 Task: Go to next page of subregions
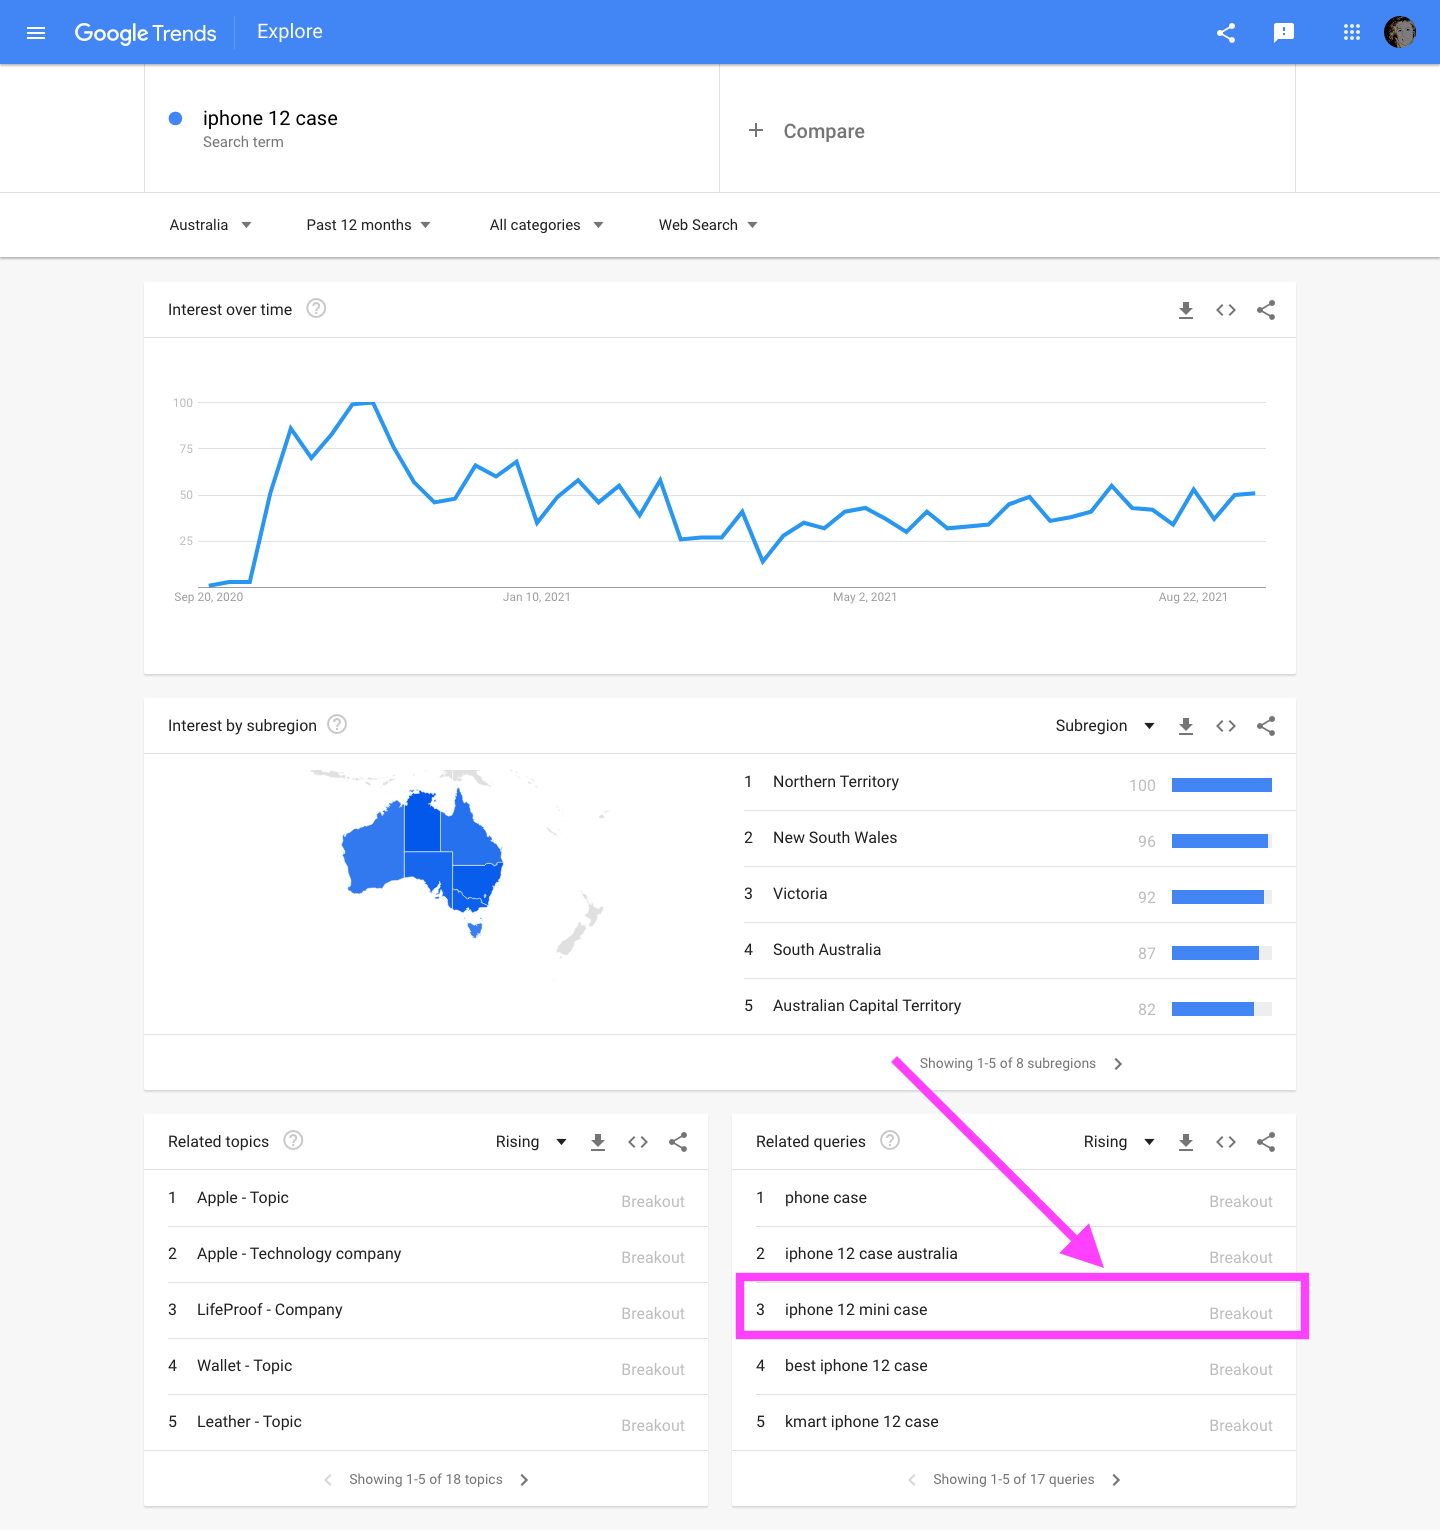click(1118, 1064)
